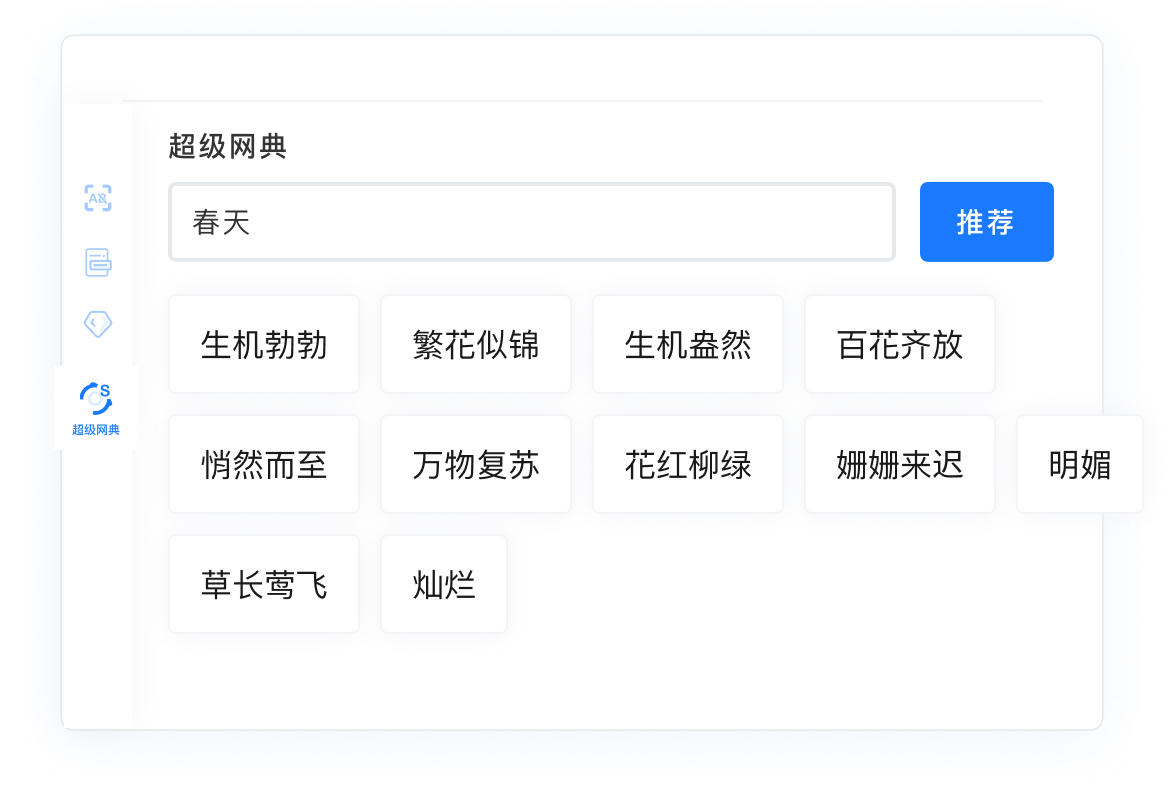Select 草长莺飞 at the bottom
This screenshot has height=790, width=1174.
tap(263, 583)
